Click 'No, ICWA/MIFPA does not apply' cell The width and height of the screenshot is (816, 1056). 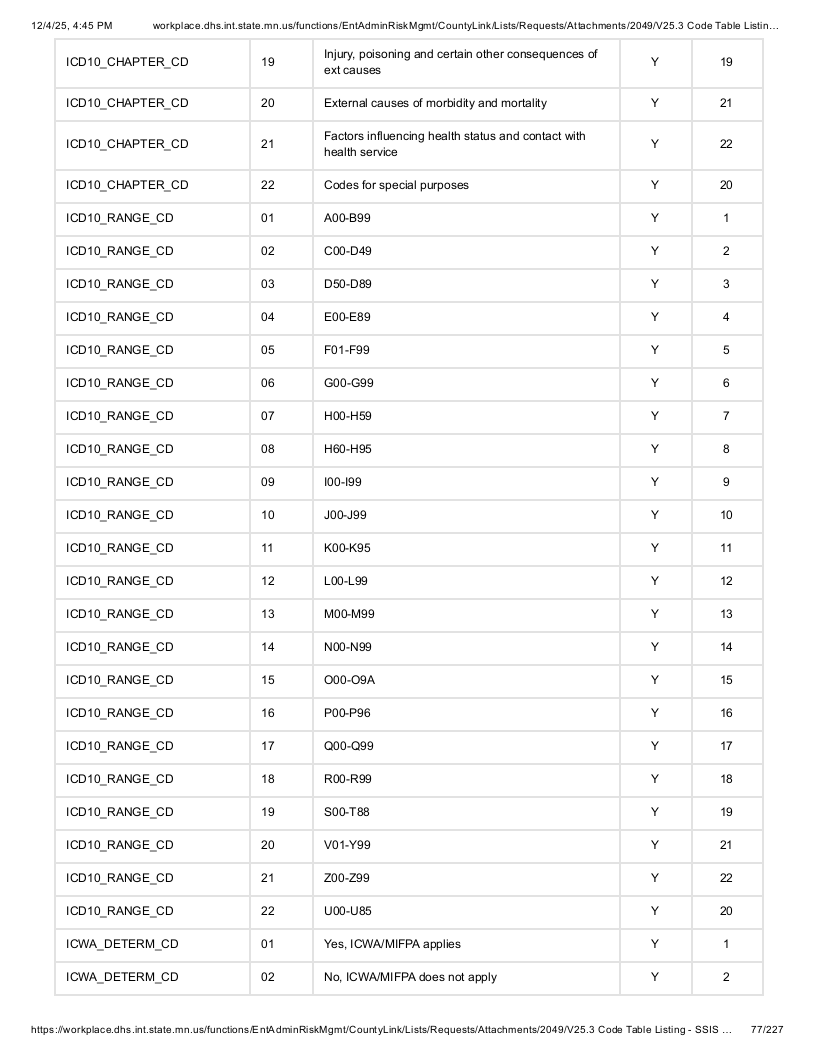[x=466, y=977]
